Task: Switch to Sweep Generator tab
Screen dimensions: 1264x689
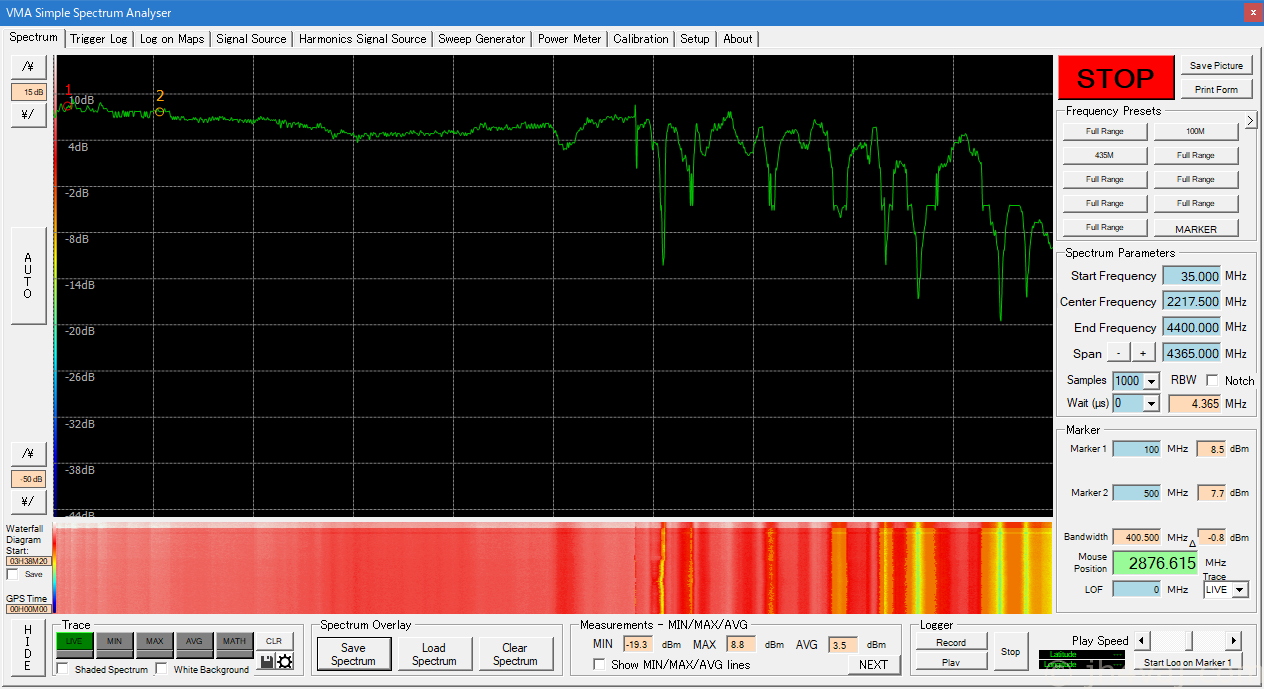Action: [x=482, y=39]
